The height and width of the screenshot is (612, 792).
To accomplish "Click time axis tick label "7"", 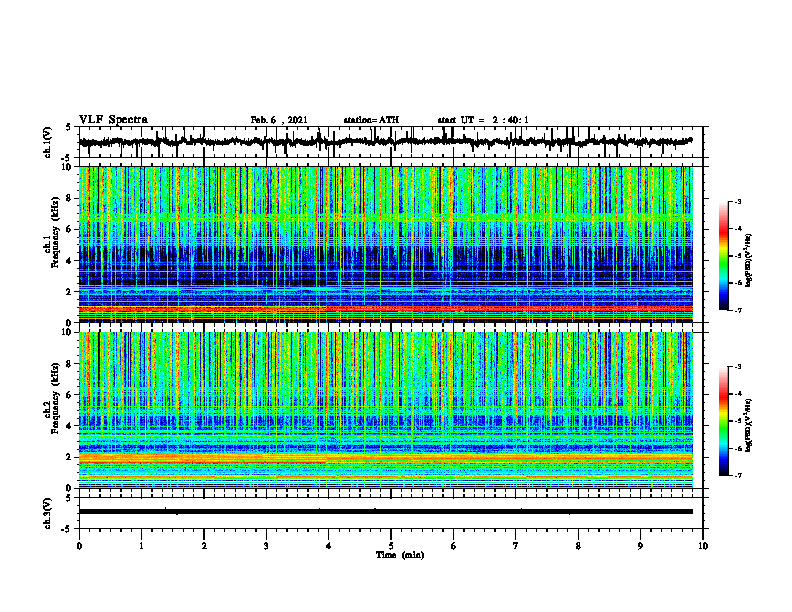I will [x=516, y=546].
